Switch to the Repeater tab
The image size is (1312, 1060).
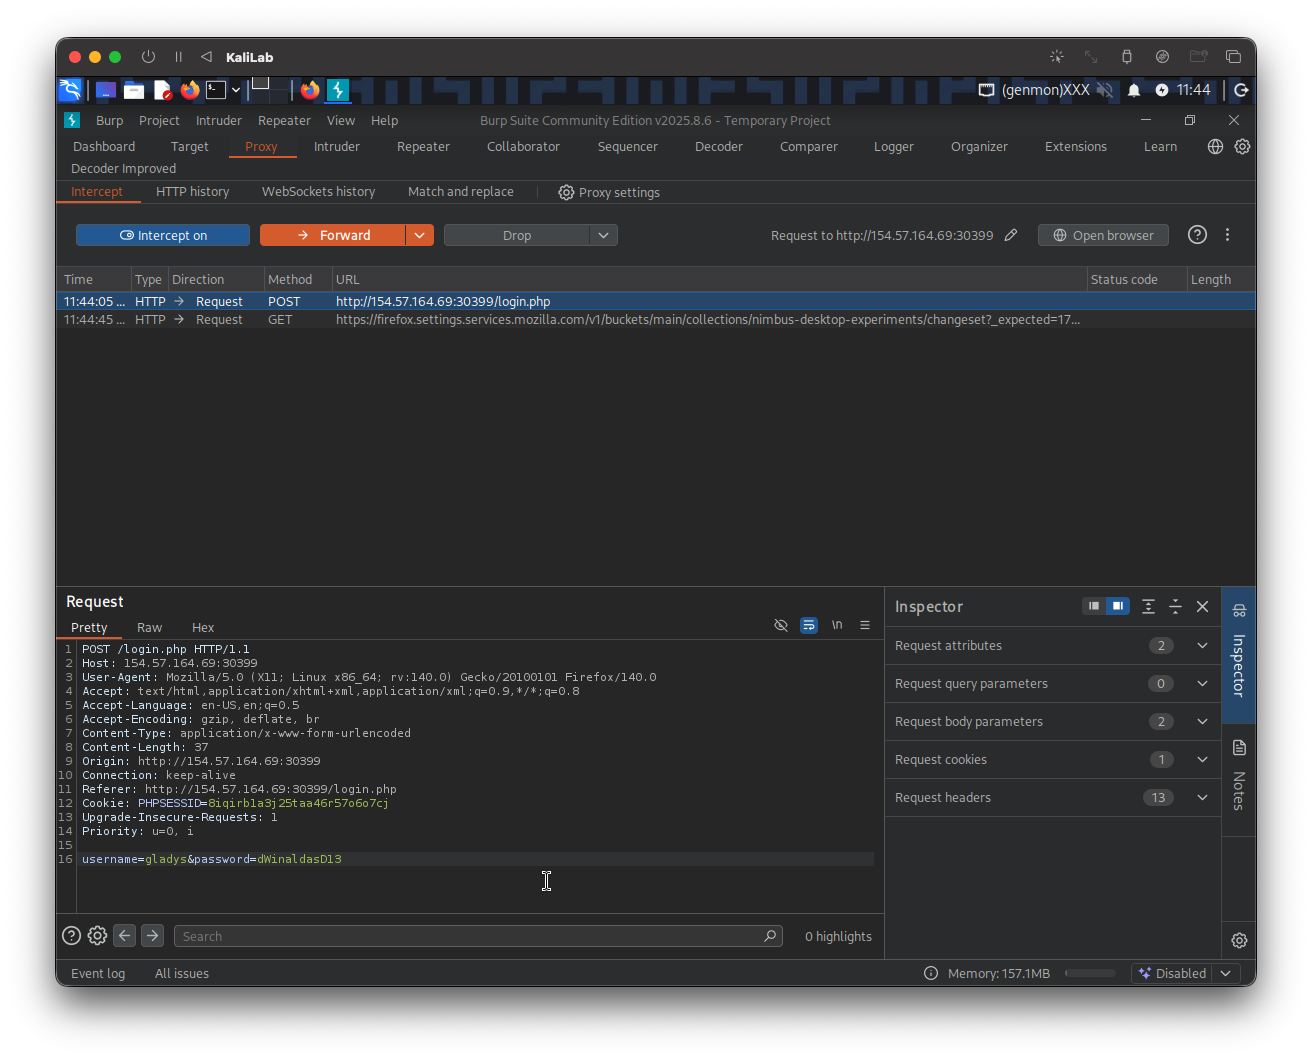pos(423,146)
